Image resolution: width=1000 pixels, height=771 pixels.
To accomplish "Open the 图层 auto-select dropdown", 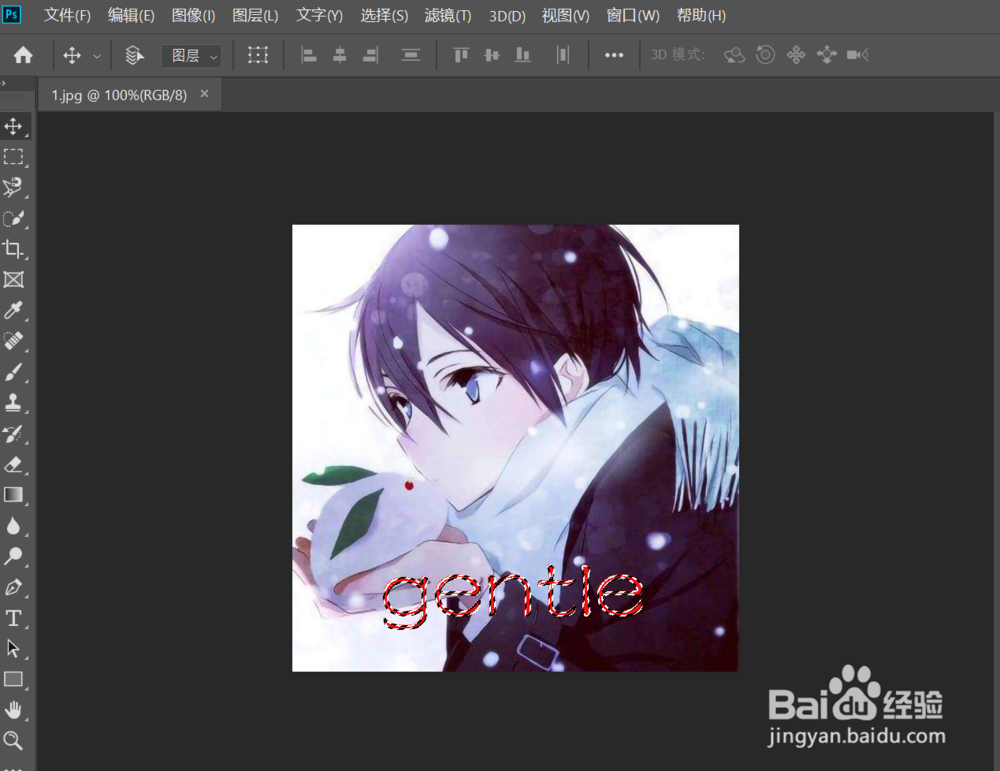I will coord(192,56).
